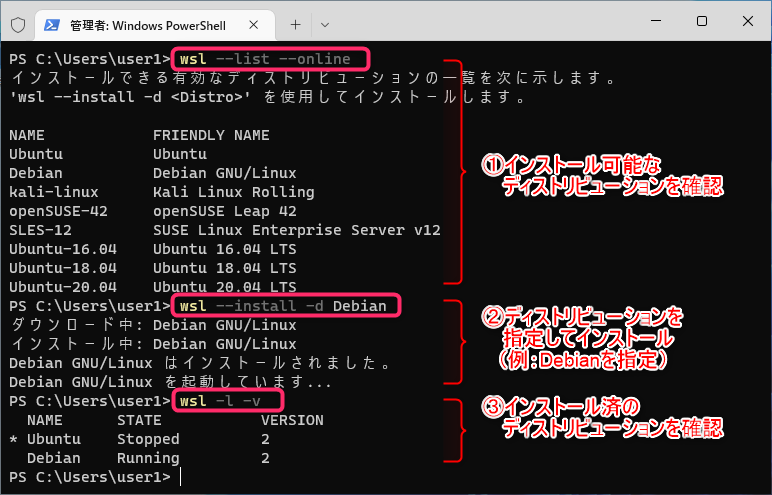The image size is (772, 495).
Task: Close the Windows PowerShell tab
Action: 254,25
